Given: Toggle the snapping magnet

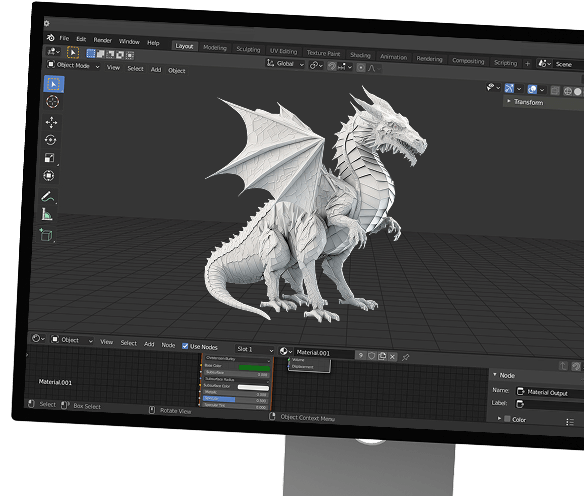Looking at the screenshot, I should point(332,66).
